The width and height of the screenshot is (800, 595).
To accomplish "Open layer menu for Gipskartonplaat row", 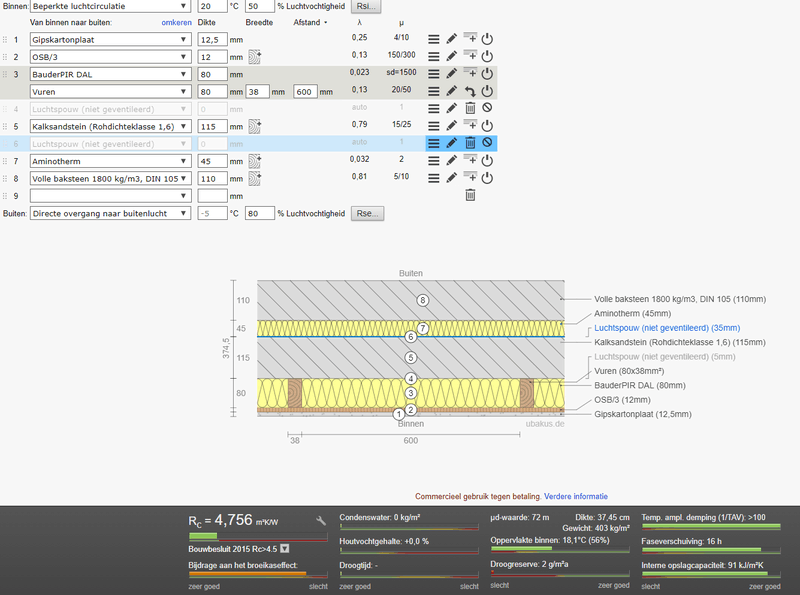I will pyautogui.click(x=433, y=39).
